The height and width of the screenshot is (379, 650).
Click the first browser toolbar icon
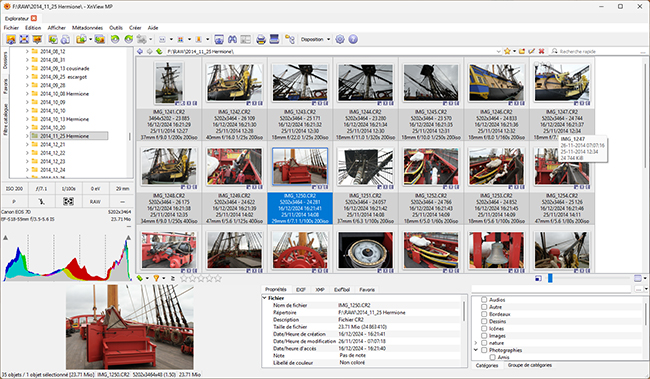11,39
